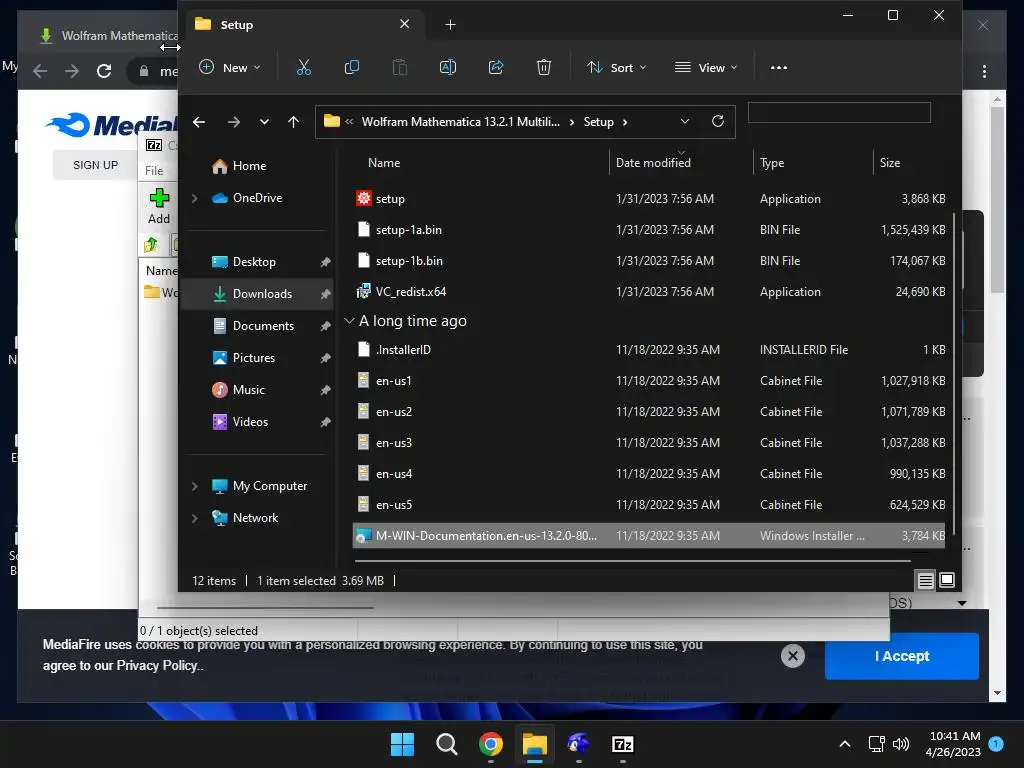This screenshot has width=1024, height=768.
Task: Select the setup application file
Action: pyautogui.click(x=649, y=199)
